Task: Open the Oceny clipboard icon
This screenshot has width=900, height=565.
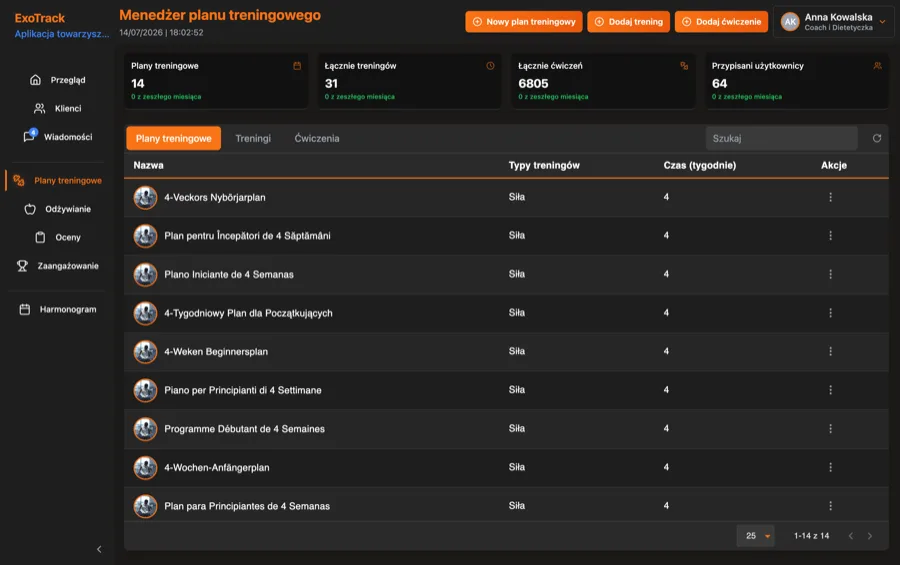Action: (40, 237)
